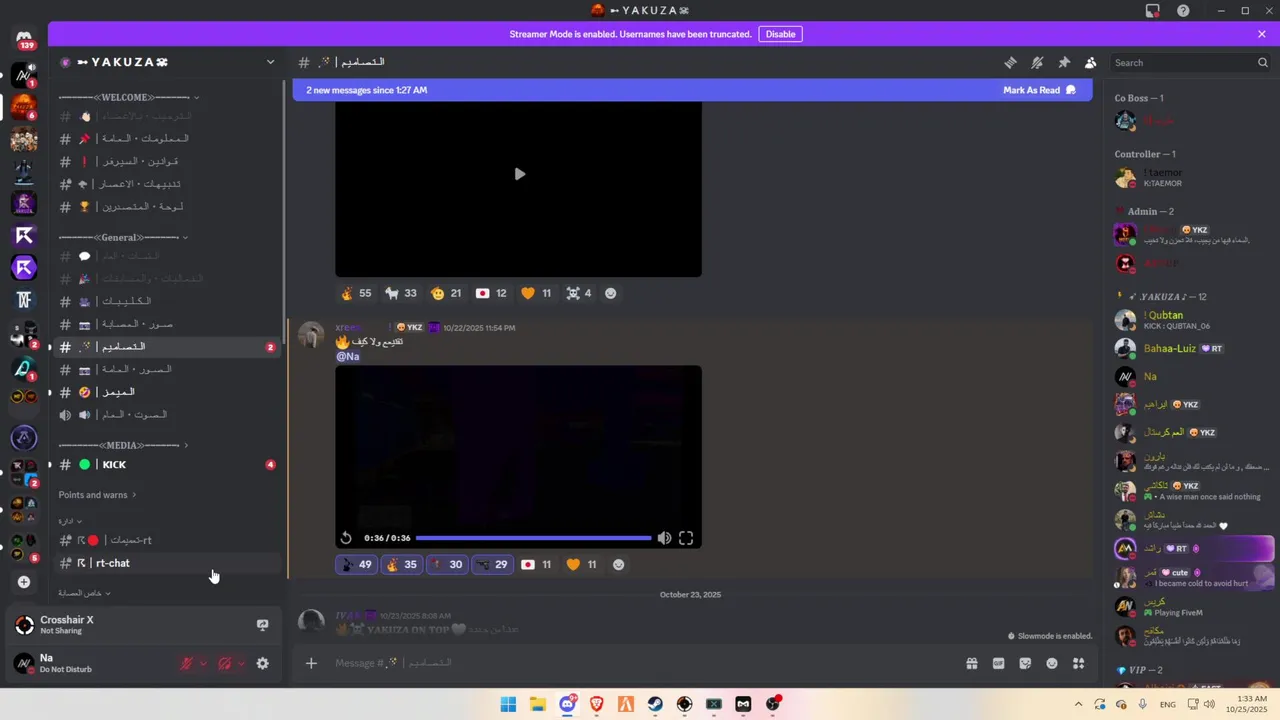The width and height of the screenshot is (1280, 720).
Task: Attach file with plus button
Action: pyautogui.click(x=311, y=663)
